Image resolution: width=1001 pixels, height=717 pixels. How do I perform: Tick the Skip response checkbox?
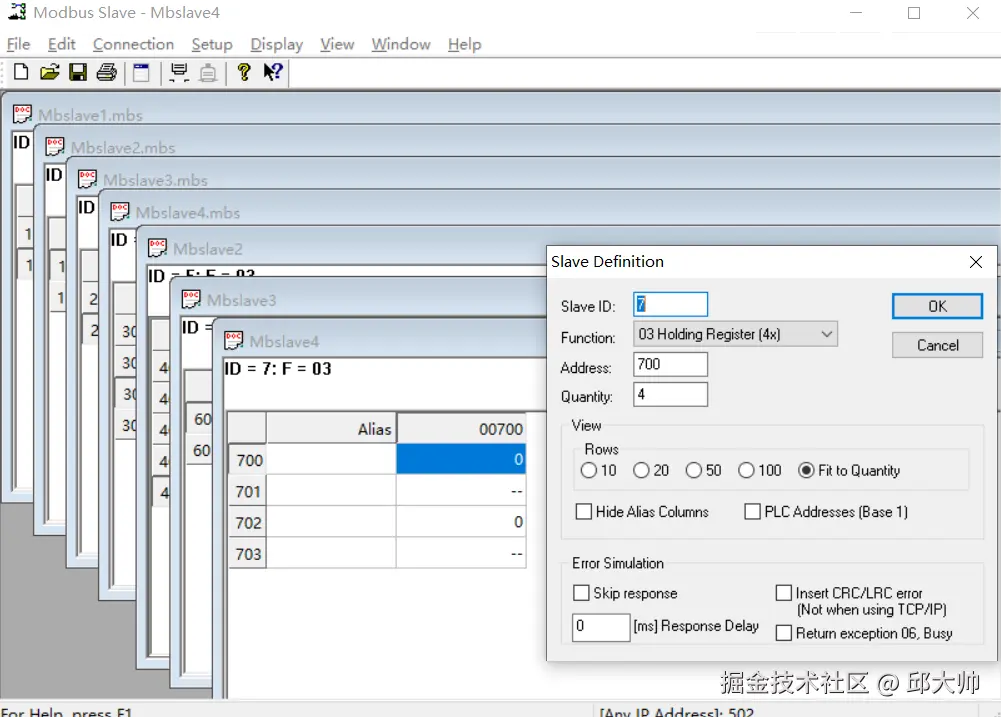tap(581, 593)
